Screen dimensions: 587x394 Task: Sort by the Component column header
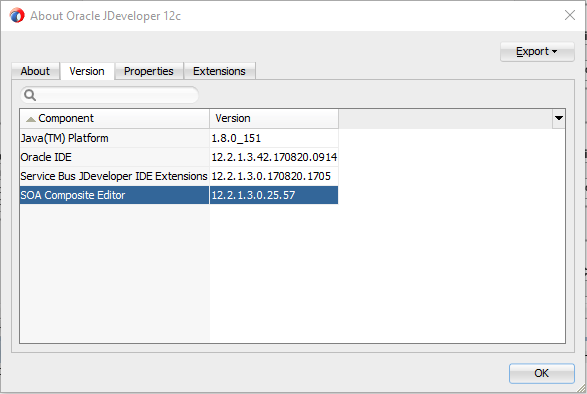(x=115, y=118)
